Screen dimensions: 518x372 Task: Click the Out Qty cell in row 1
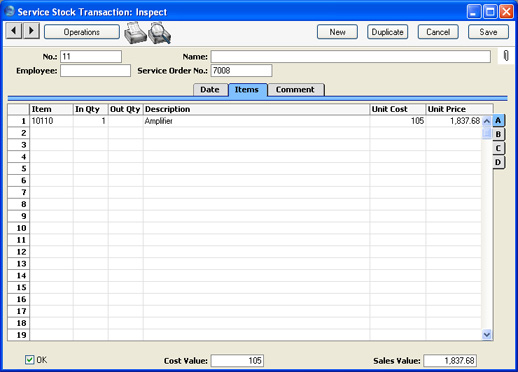(x=126, y=121)
